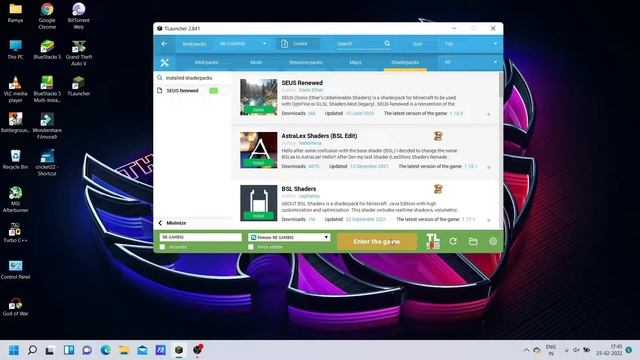This screenshot has width=640, height=360.
Task: Open Release RB GAMING version dropdown
Action: pos(289,237)
